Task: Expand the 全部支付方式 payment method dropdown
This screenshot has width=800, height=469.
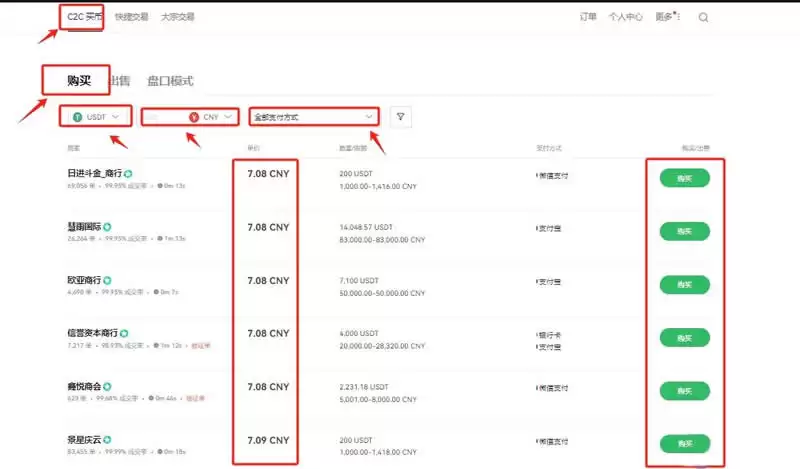Action: (314, 117)
